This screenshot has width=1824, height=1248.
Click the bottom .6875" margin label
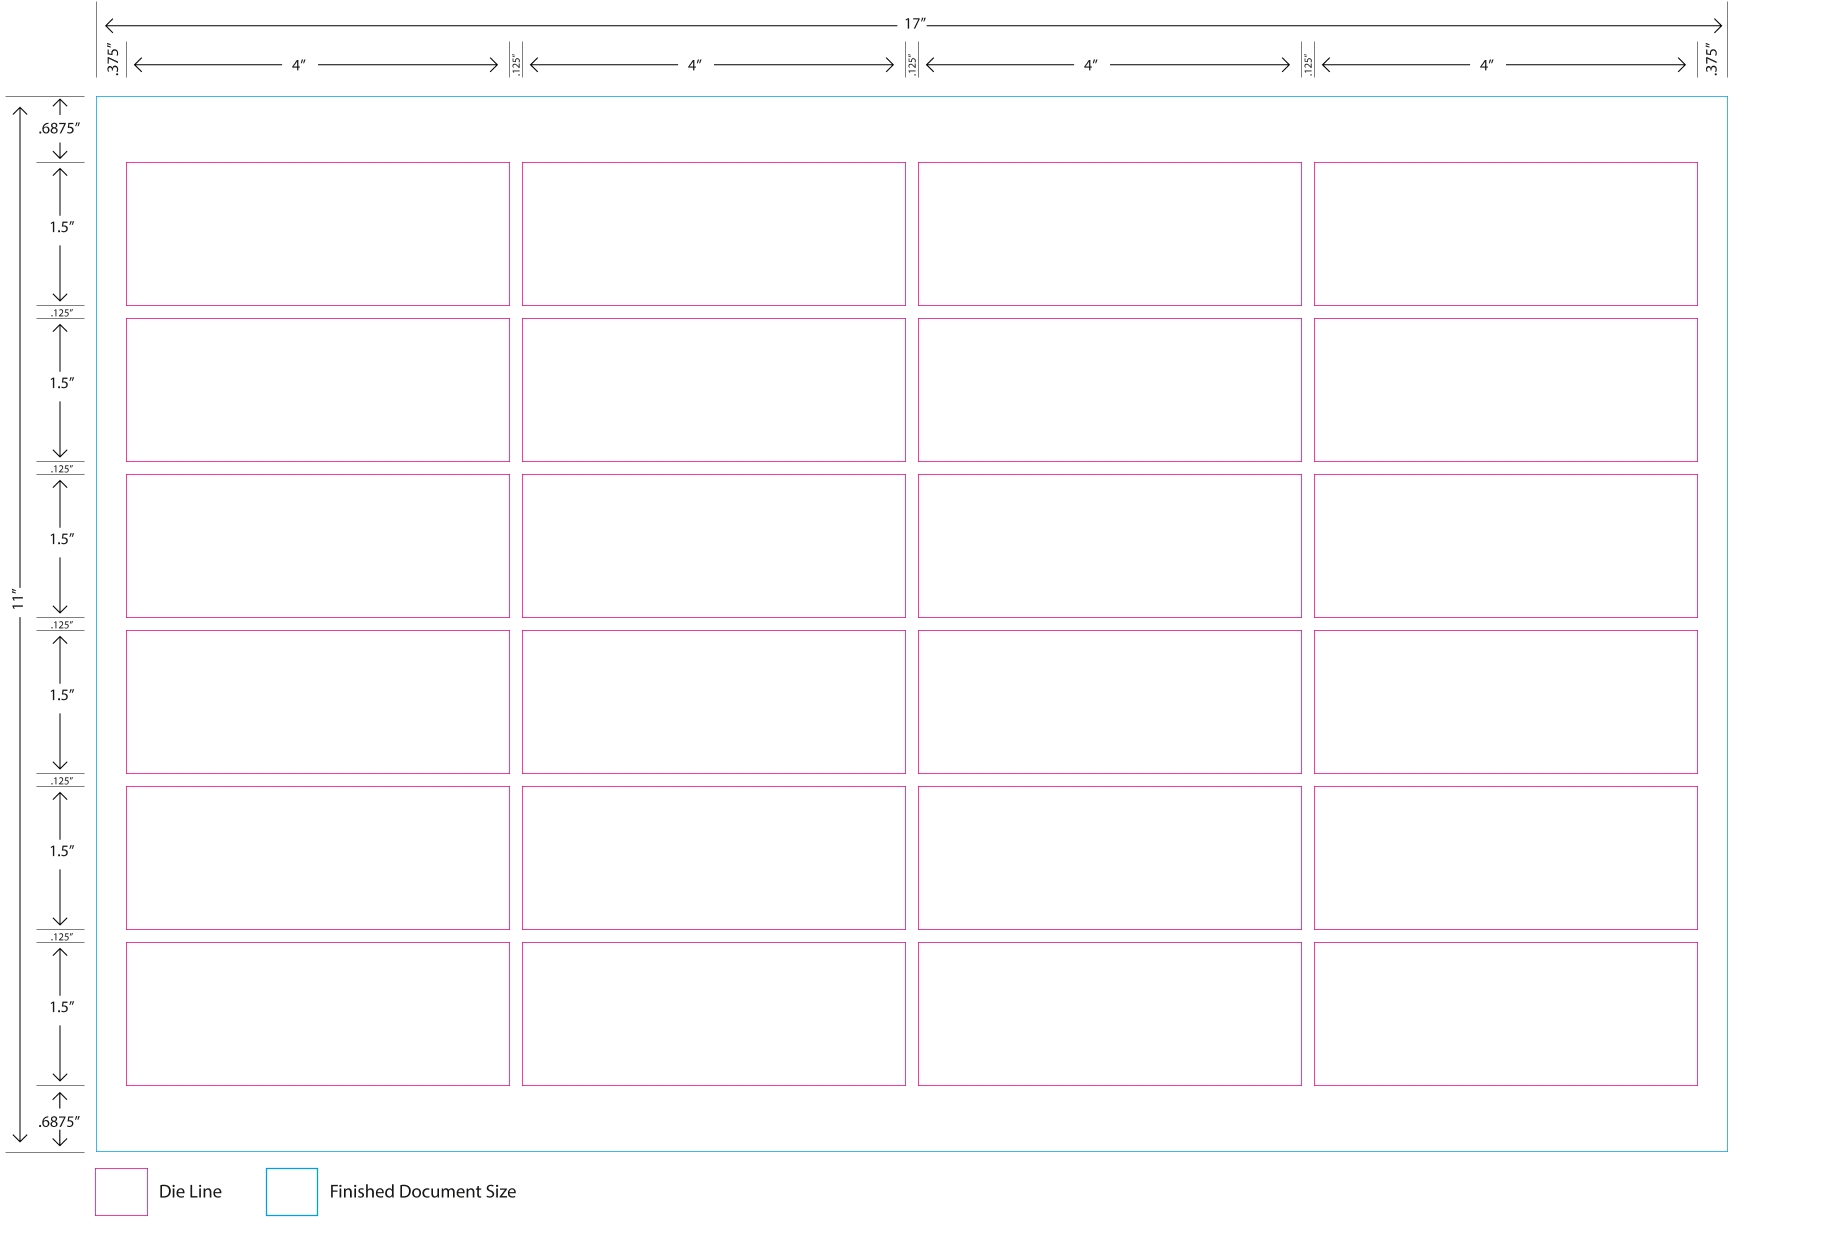click(x=59, y=1122)
